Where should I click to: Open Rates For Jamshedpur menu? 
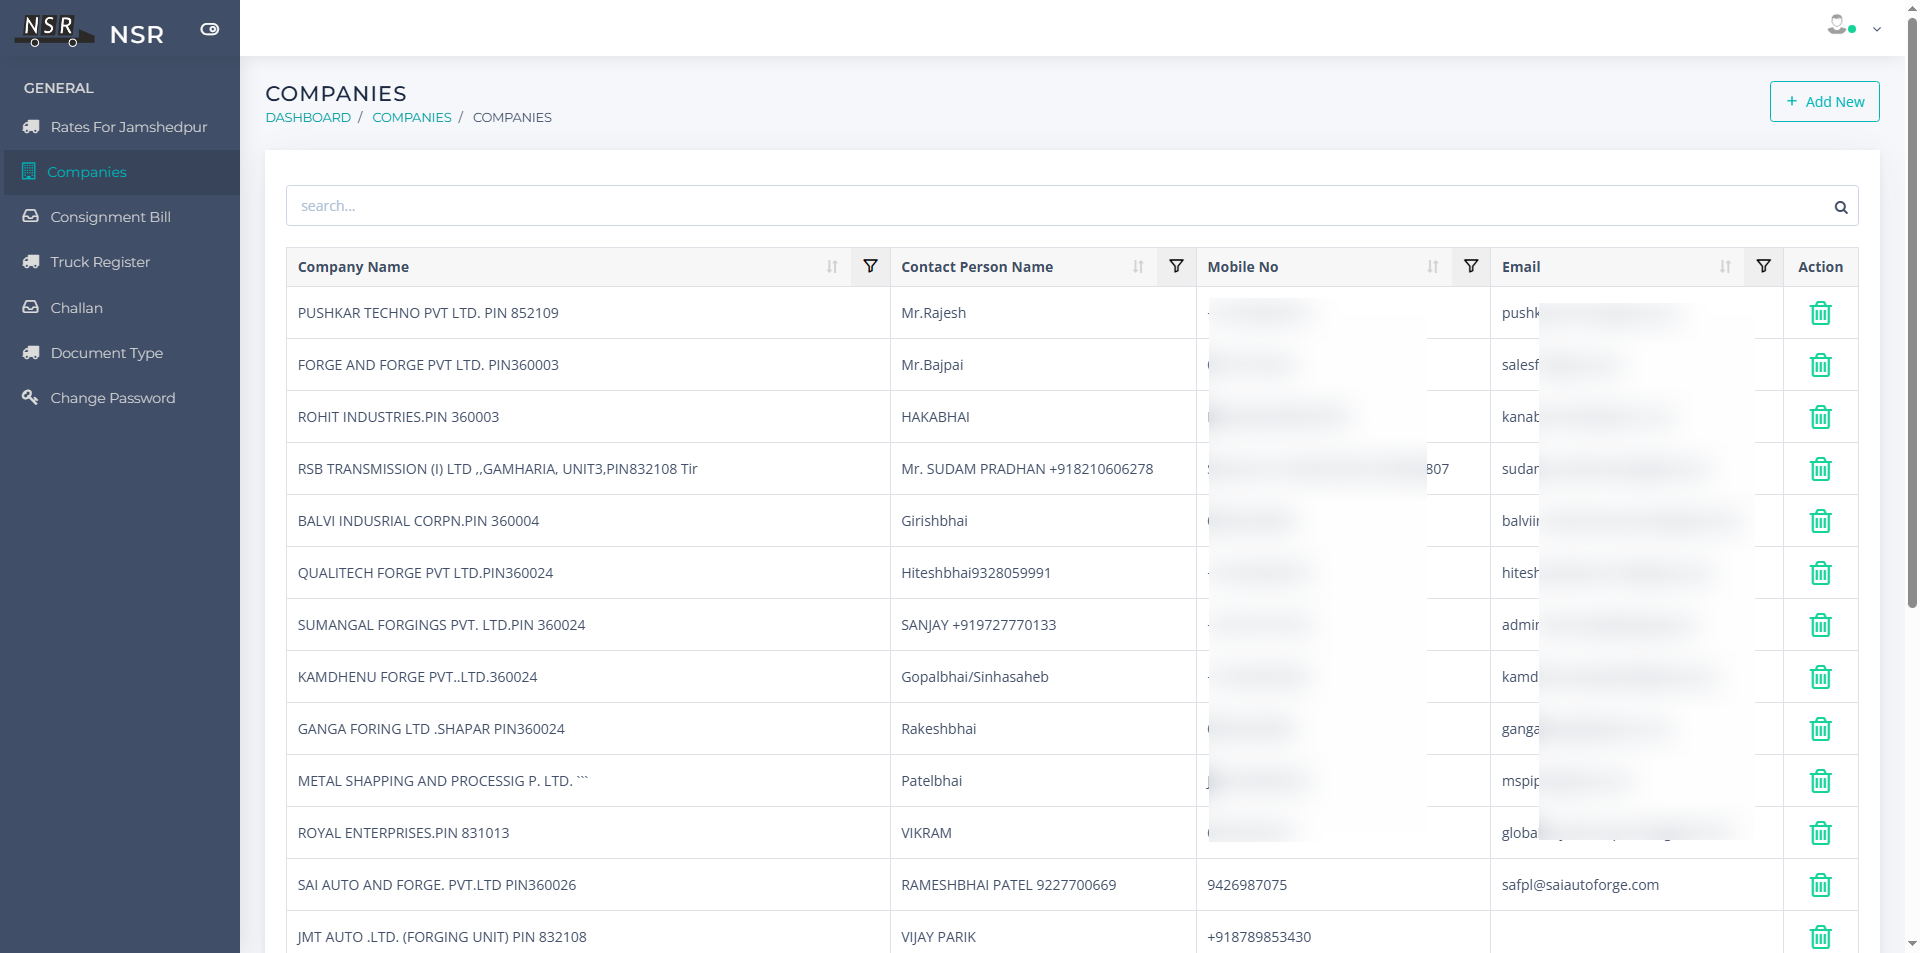[120, 127]
